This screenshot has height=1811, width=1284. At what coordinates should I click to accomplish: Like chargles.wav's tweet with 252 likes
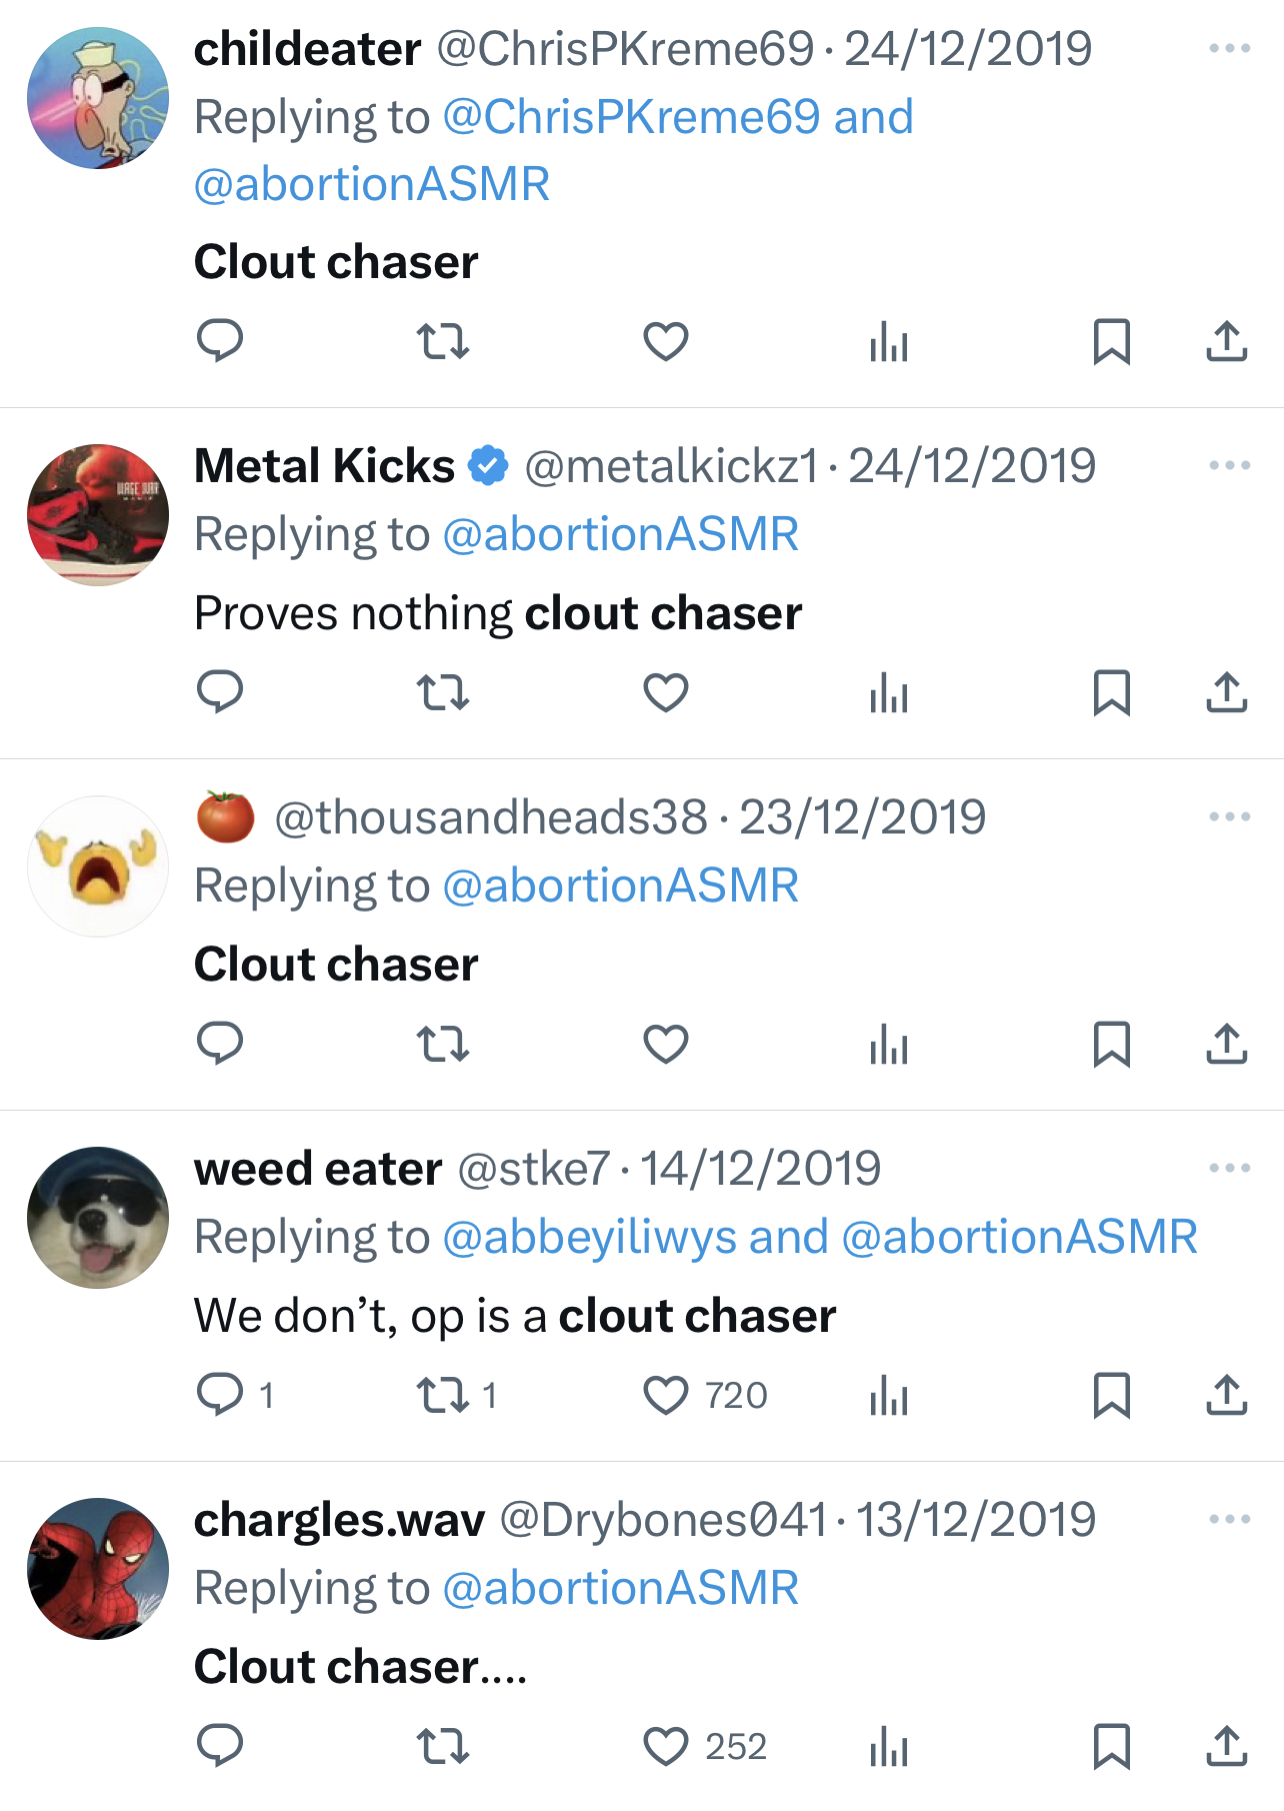coord(666,1746)
